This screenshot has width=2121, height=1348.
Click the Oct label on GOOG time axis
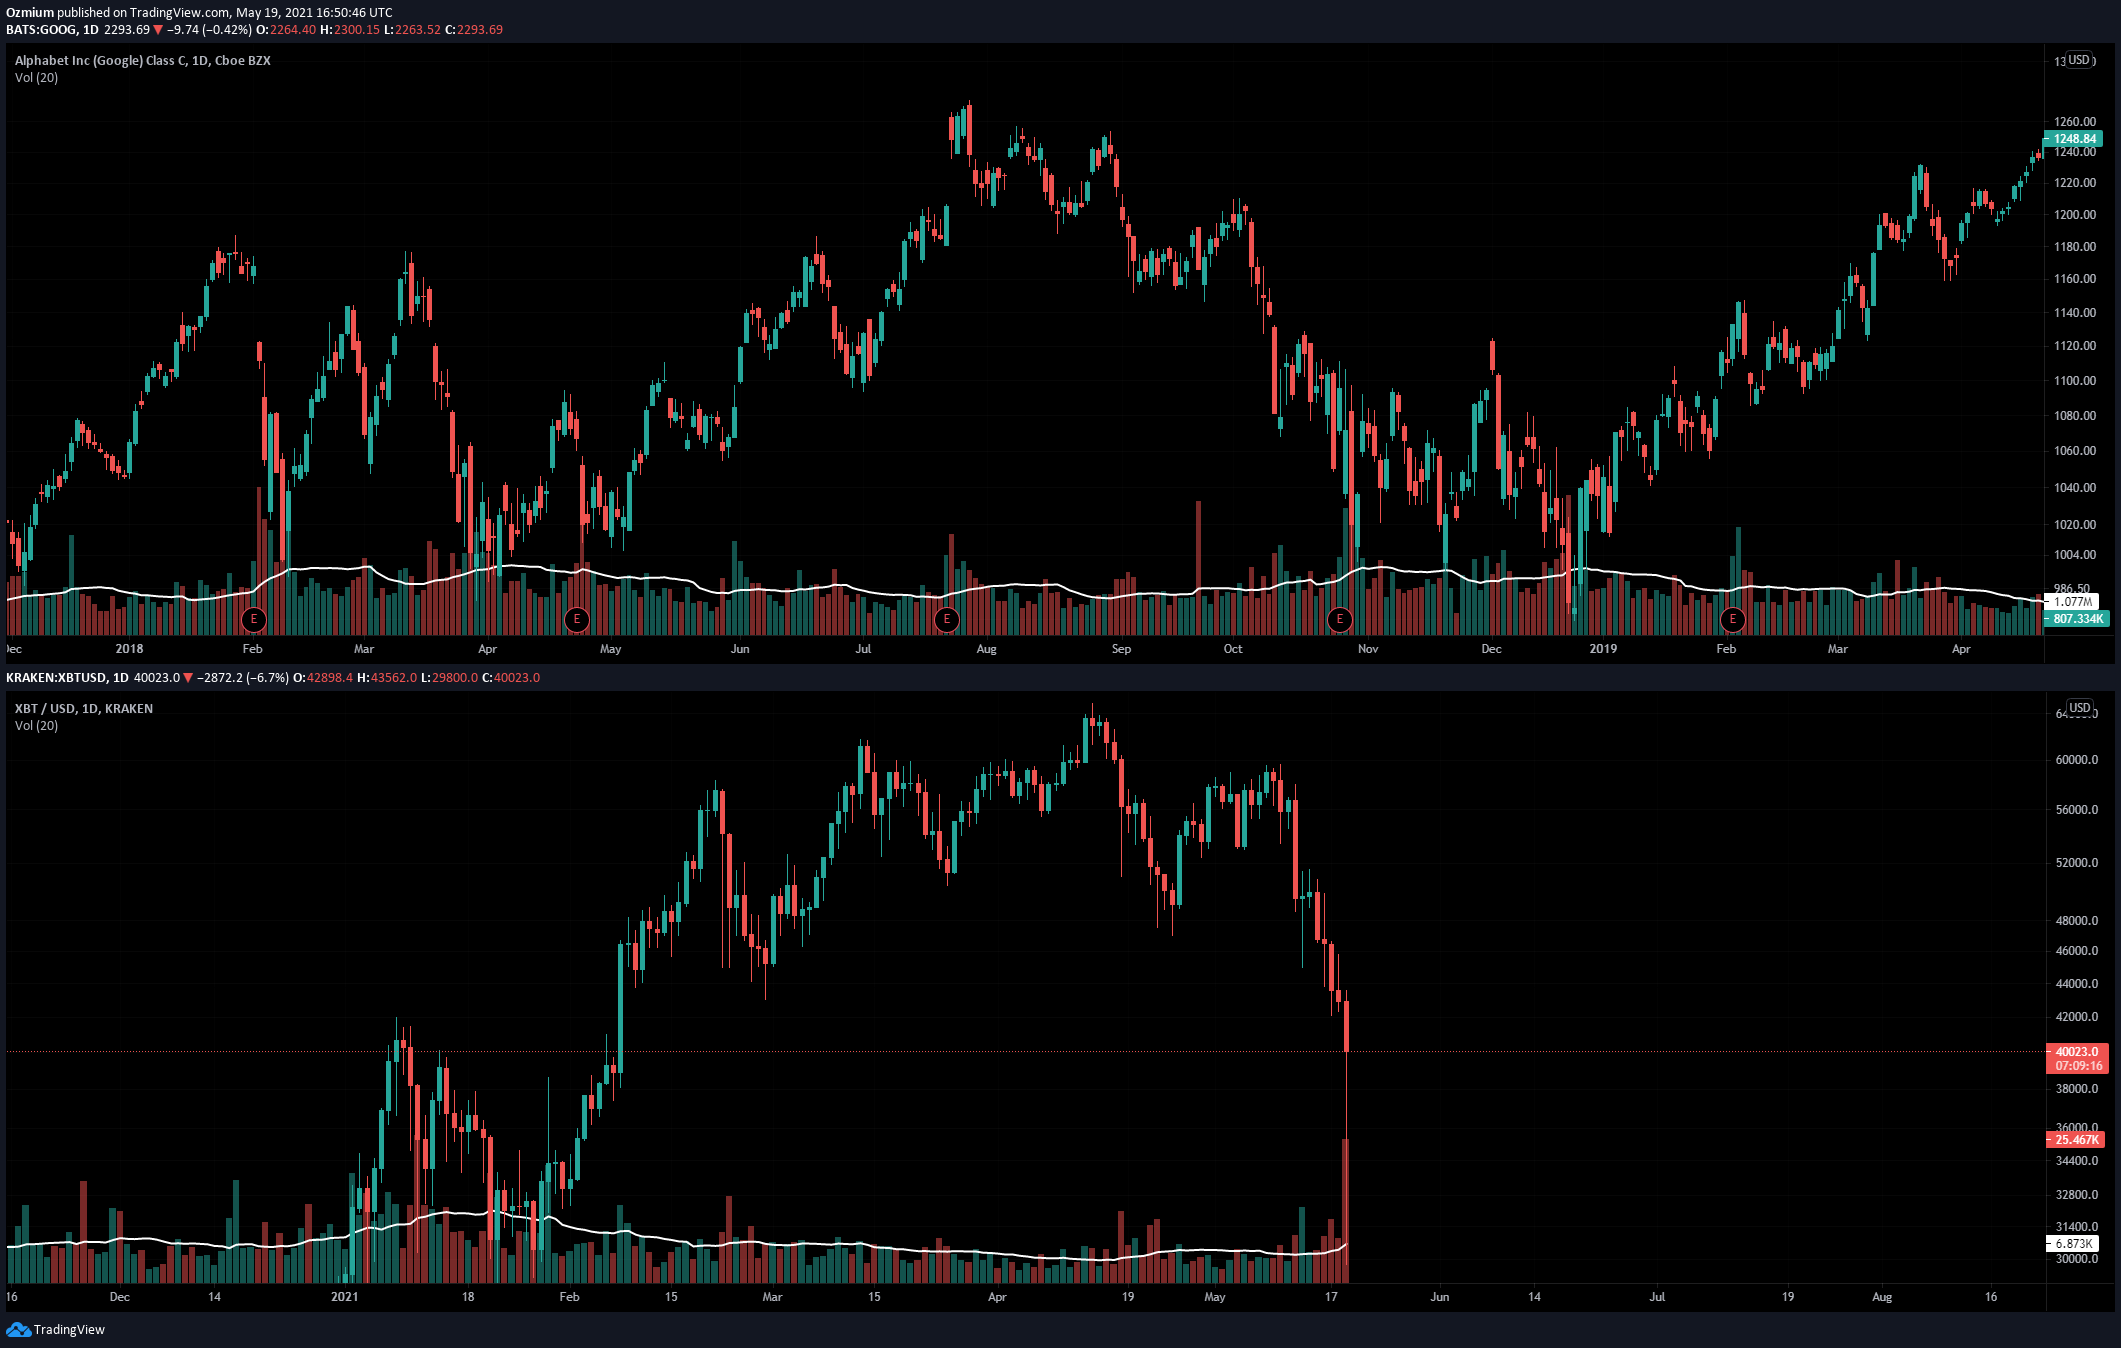coord(1233,648)
